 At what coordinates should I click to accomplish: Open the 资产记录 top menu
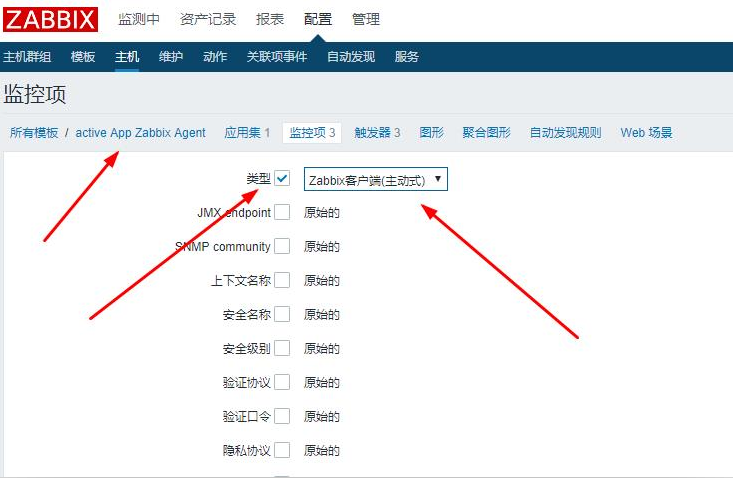tap(208, 19)
